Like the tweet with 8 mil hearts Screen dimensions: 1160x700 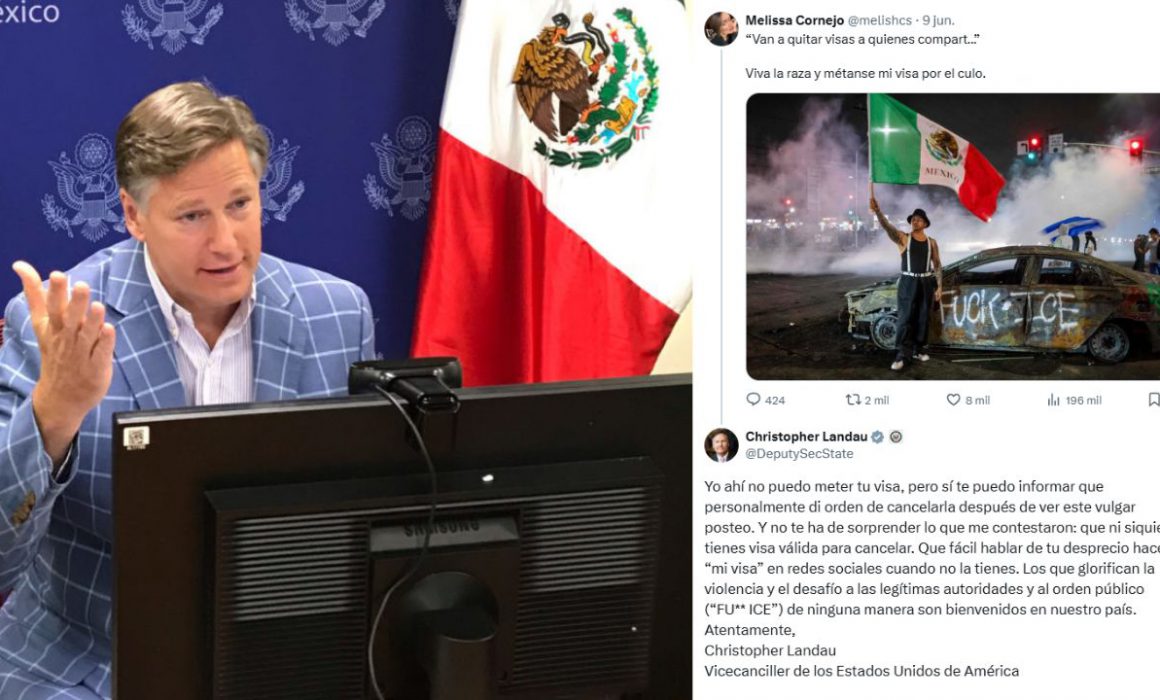(x=954, y=400)
